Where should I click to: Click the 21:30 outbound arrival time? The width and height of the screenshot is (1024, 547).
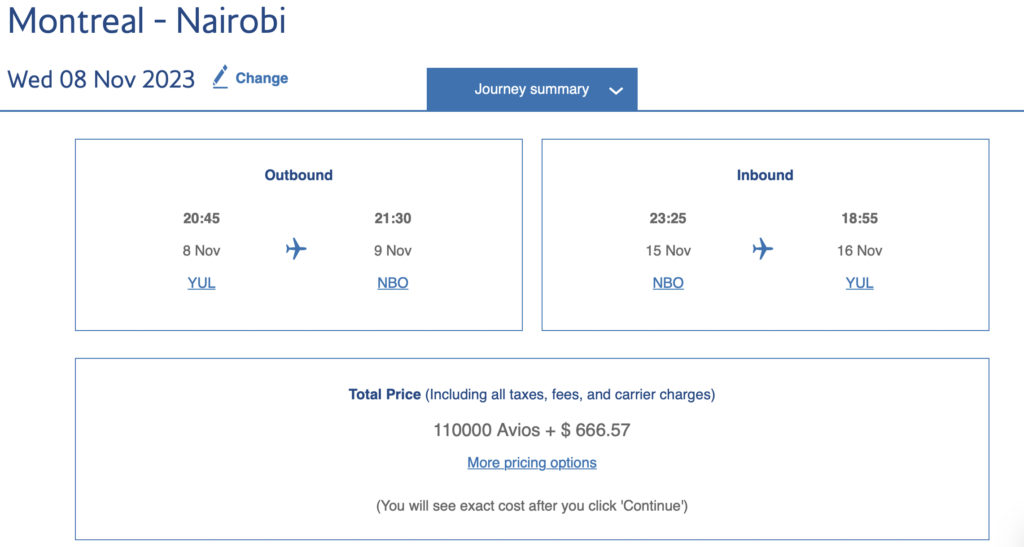392,218
